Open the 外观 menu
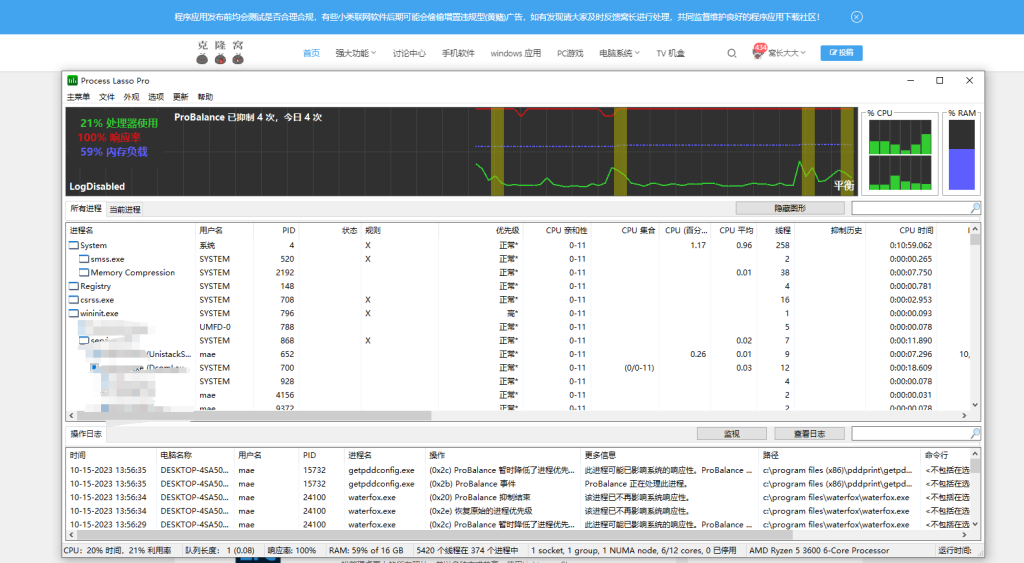This screenshot has height=563, width=1024. 131,97
